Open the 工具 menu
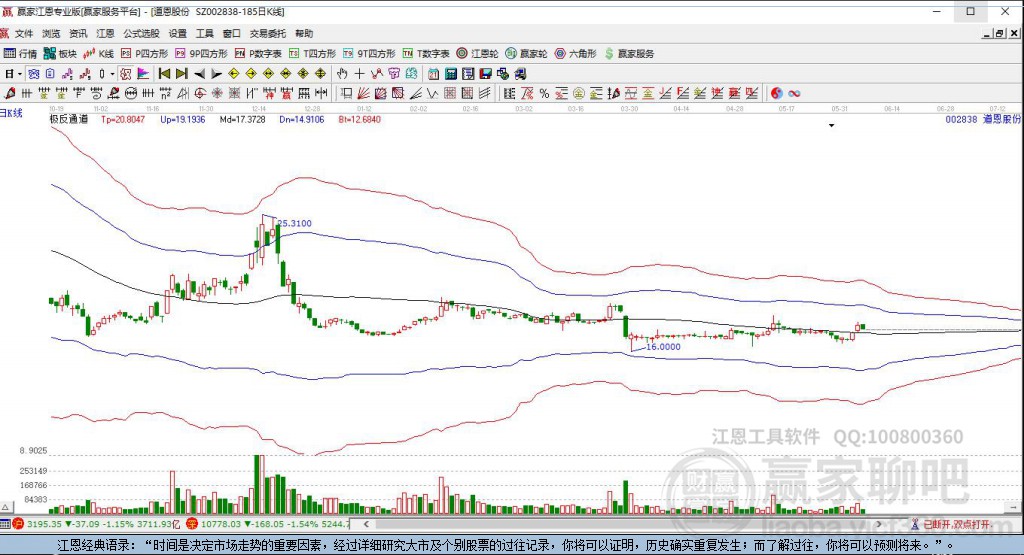This screenshot has height=555, width=1024. [x=204, y=33]
